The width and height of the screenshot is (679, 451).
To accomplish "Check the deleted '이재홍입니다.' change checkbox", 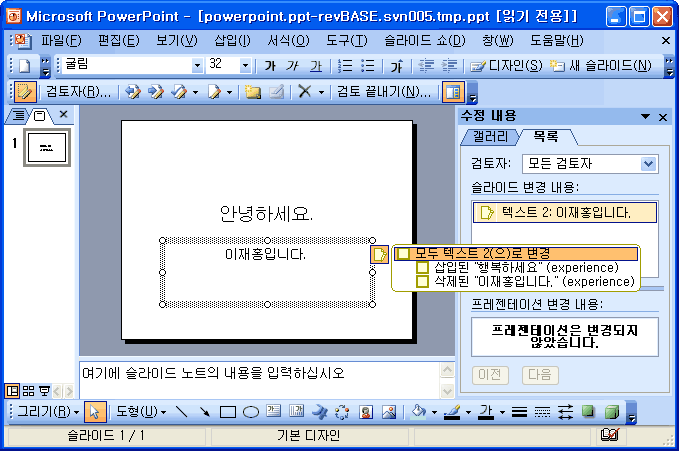I will coord(422,282).
